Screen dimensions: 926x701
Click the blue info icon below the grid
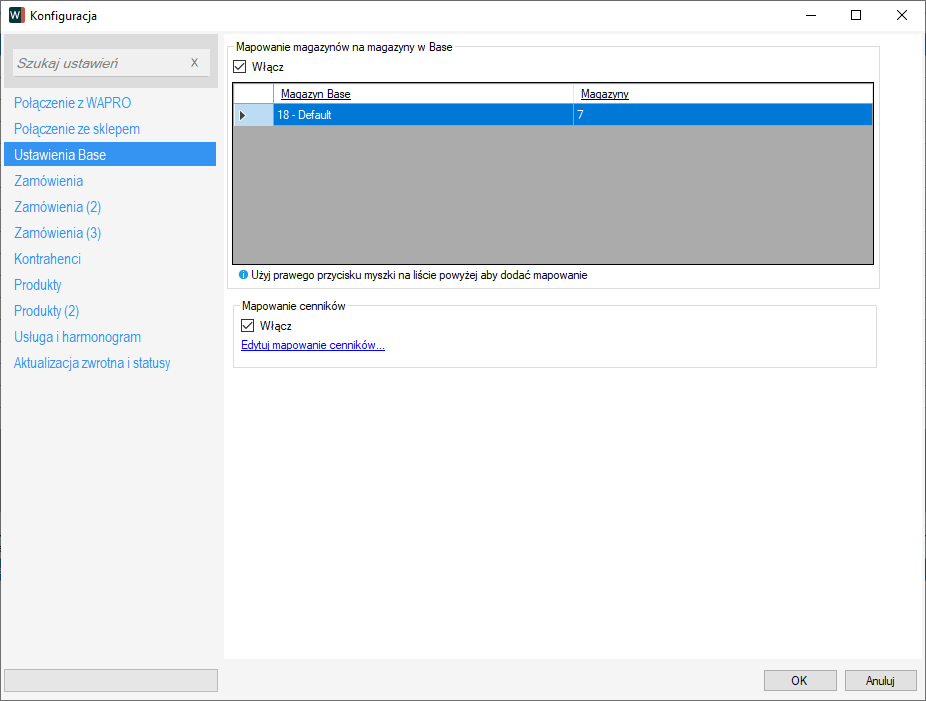tap(243, 274)
